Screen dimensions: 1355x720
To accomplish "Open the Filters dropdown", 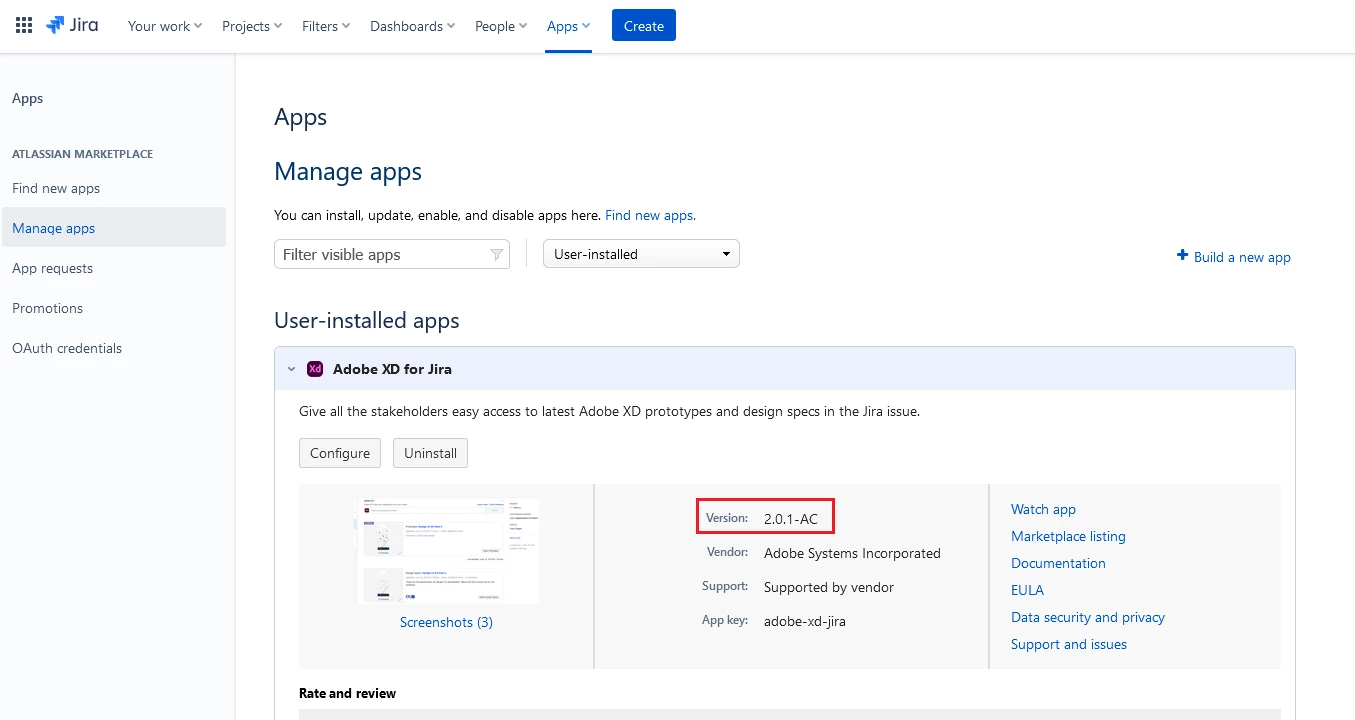I will 326,26.
